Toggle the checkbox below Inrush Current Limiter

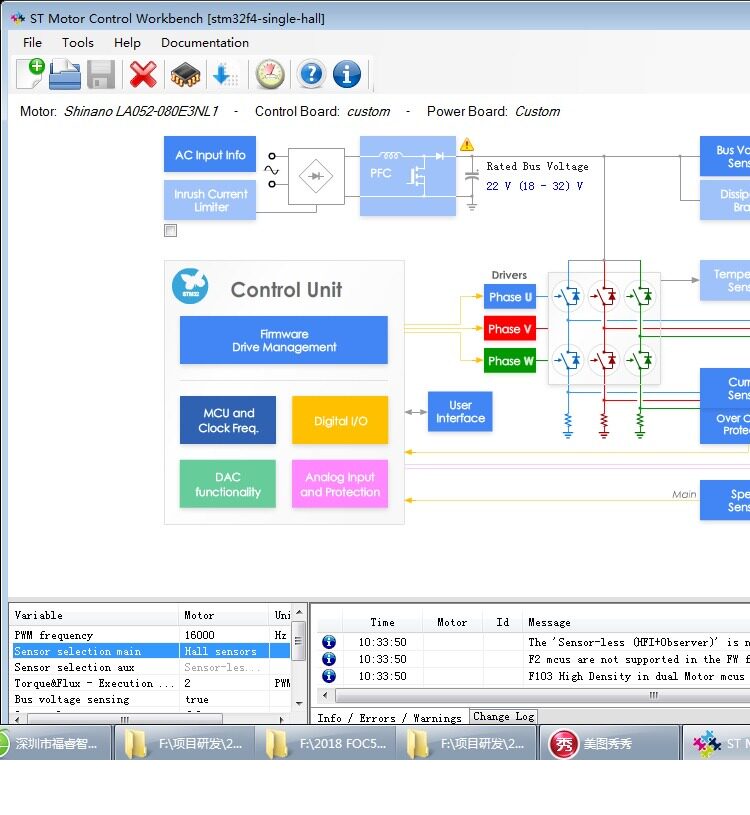(x=170, y=230)
